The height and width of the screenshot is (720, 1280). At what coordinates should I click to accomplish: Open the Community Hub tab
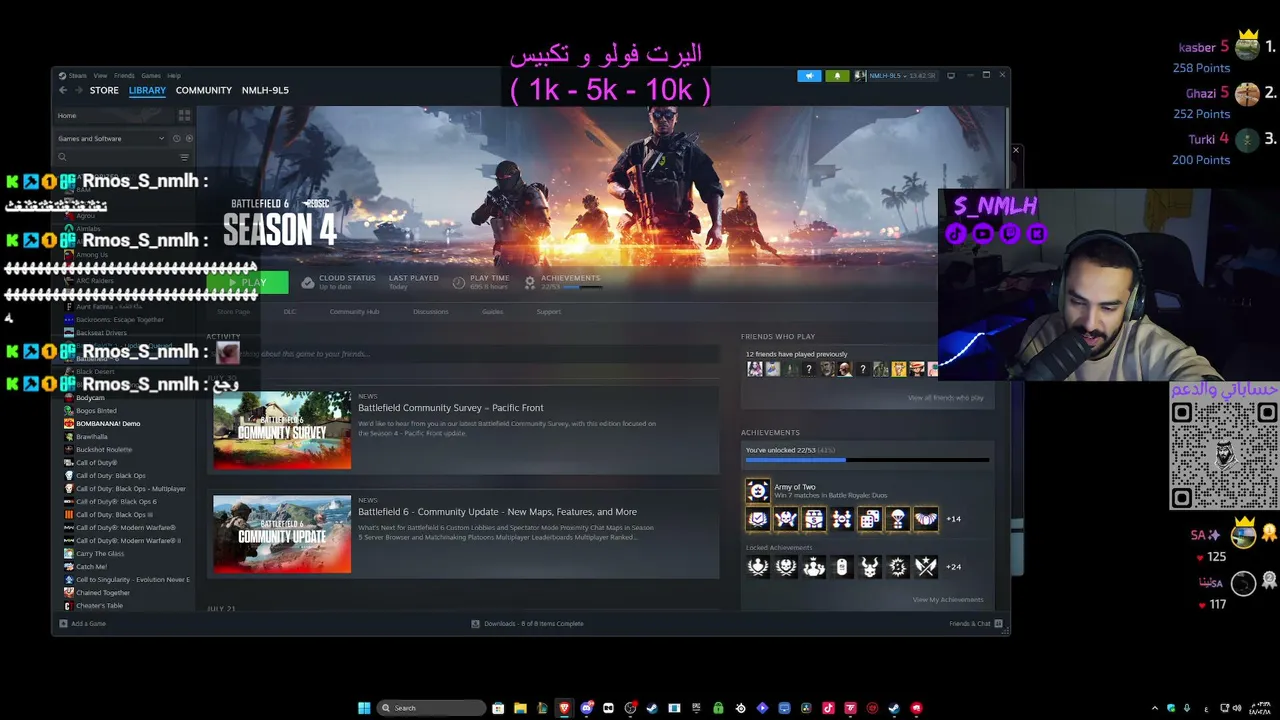[355, 312]
